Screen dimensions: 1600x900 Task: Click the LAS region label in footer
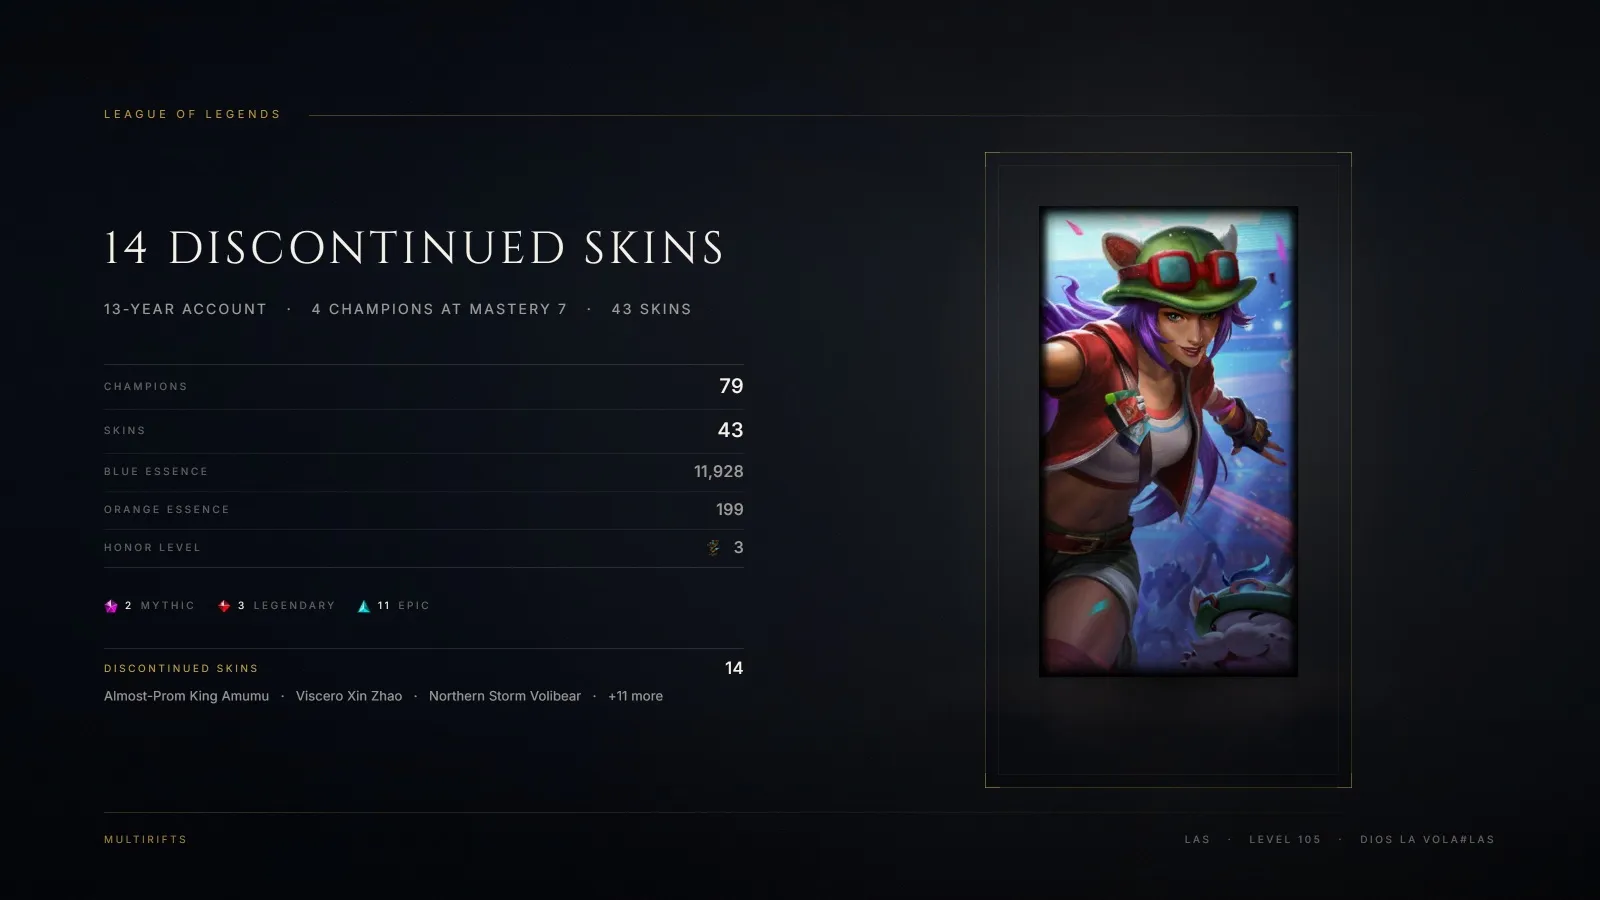coord(1197,839)
